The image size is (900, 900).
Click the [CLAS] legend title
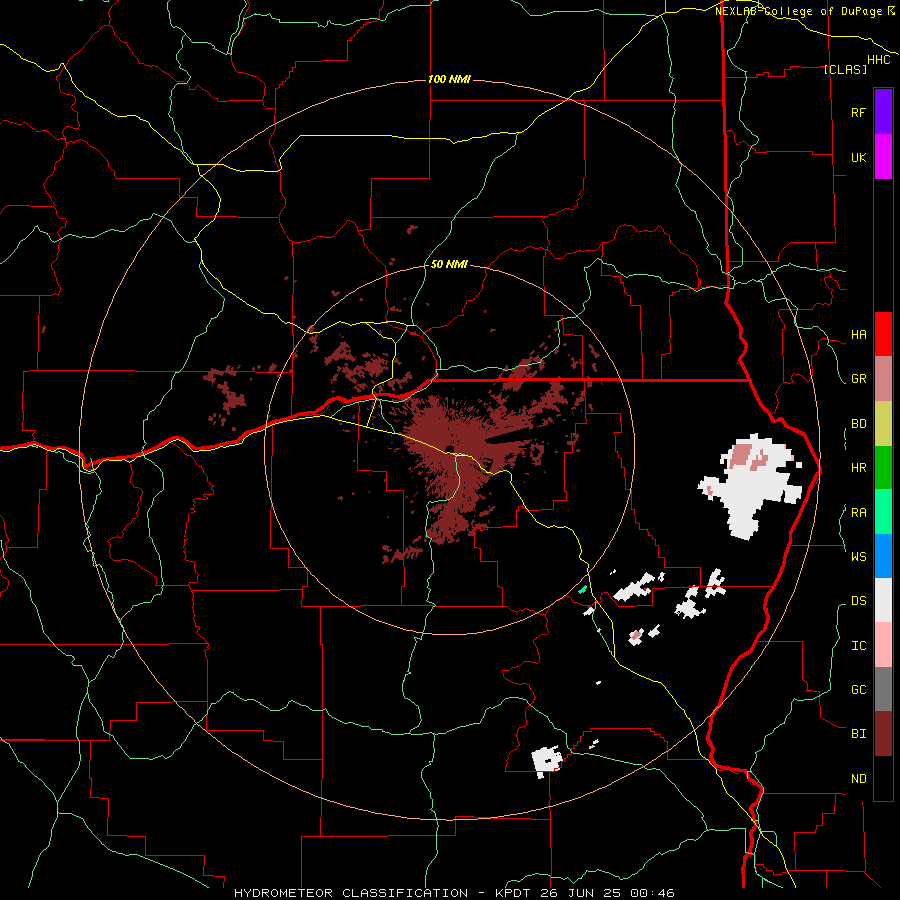tap(844, 70)
